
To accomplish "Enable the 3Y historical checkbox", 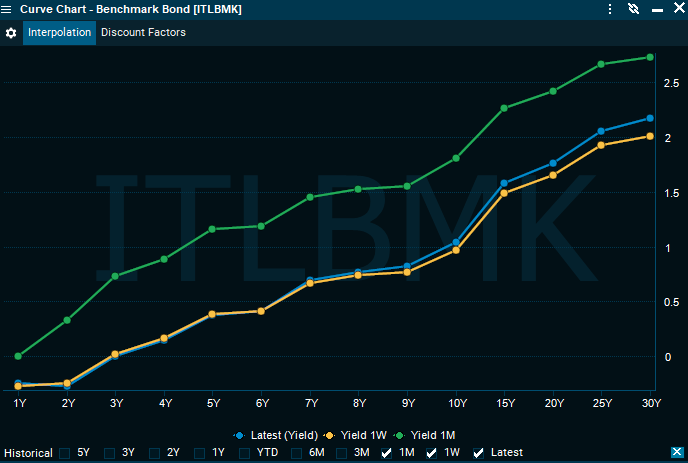I will click(110, 453).
